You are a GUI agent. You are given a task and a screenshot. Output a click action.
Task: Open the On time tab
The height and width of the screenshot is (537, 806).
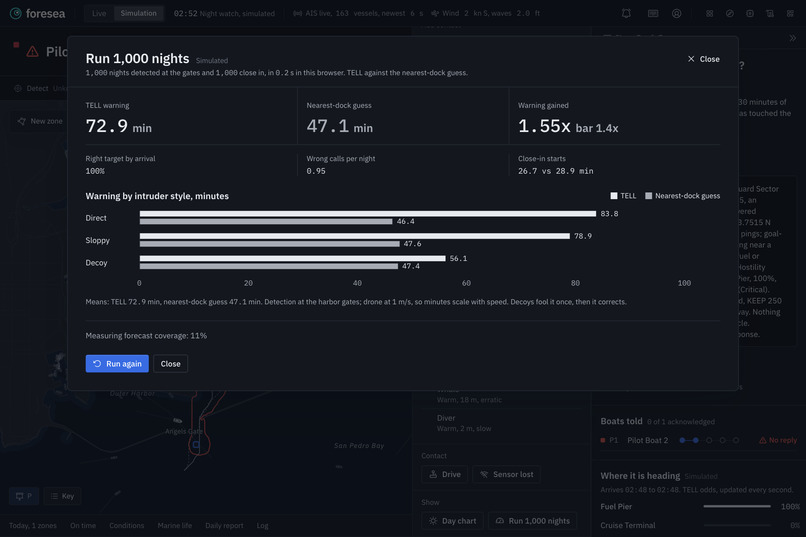click(83, 526)
